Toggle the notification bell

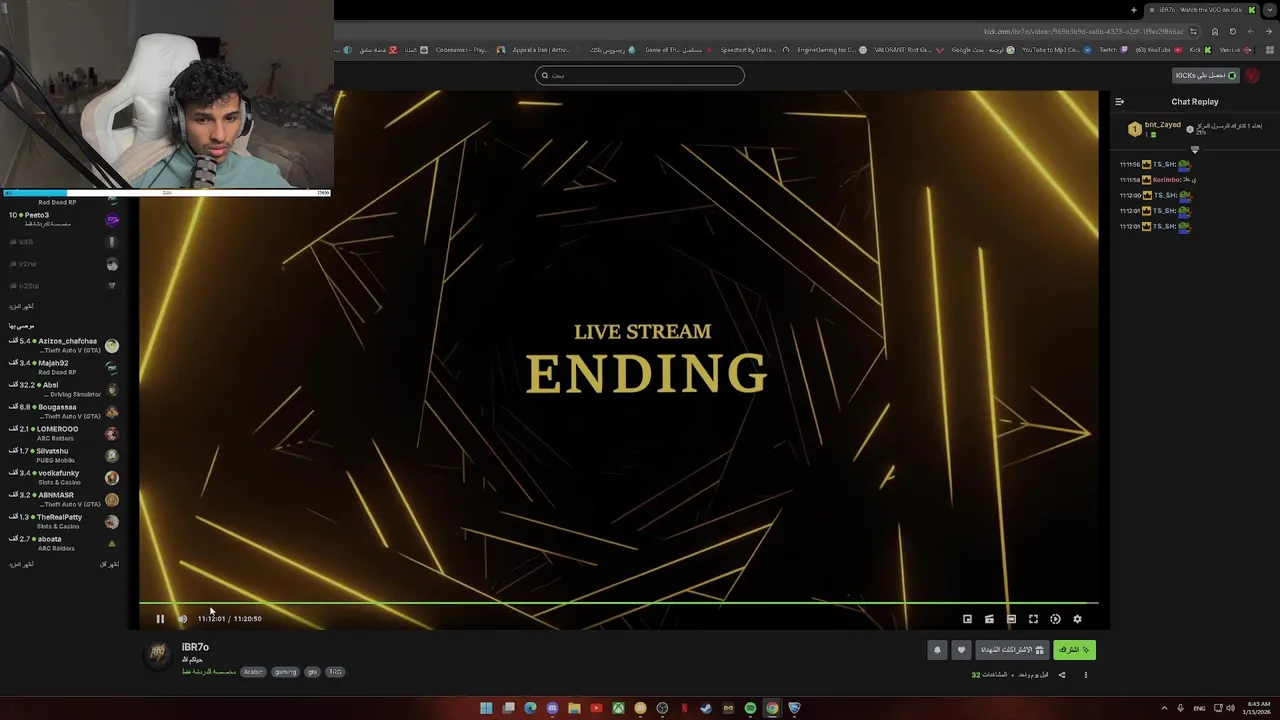tap(937, 650)
